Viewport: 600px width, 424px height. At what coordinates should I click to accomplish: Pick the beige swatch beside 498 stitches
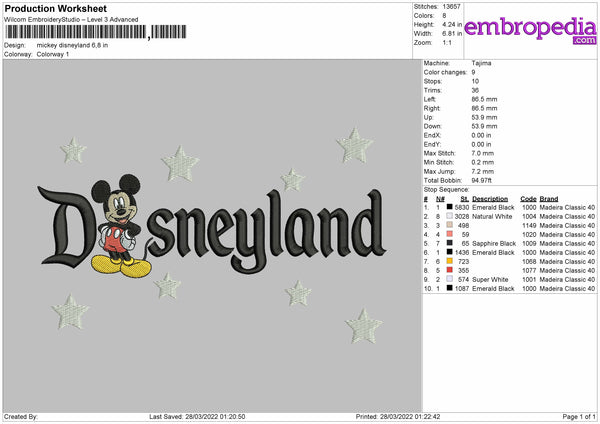[x=450, y=225]
